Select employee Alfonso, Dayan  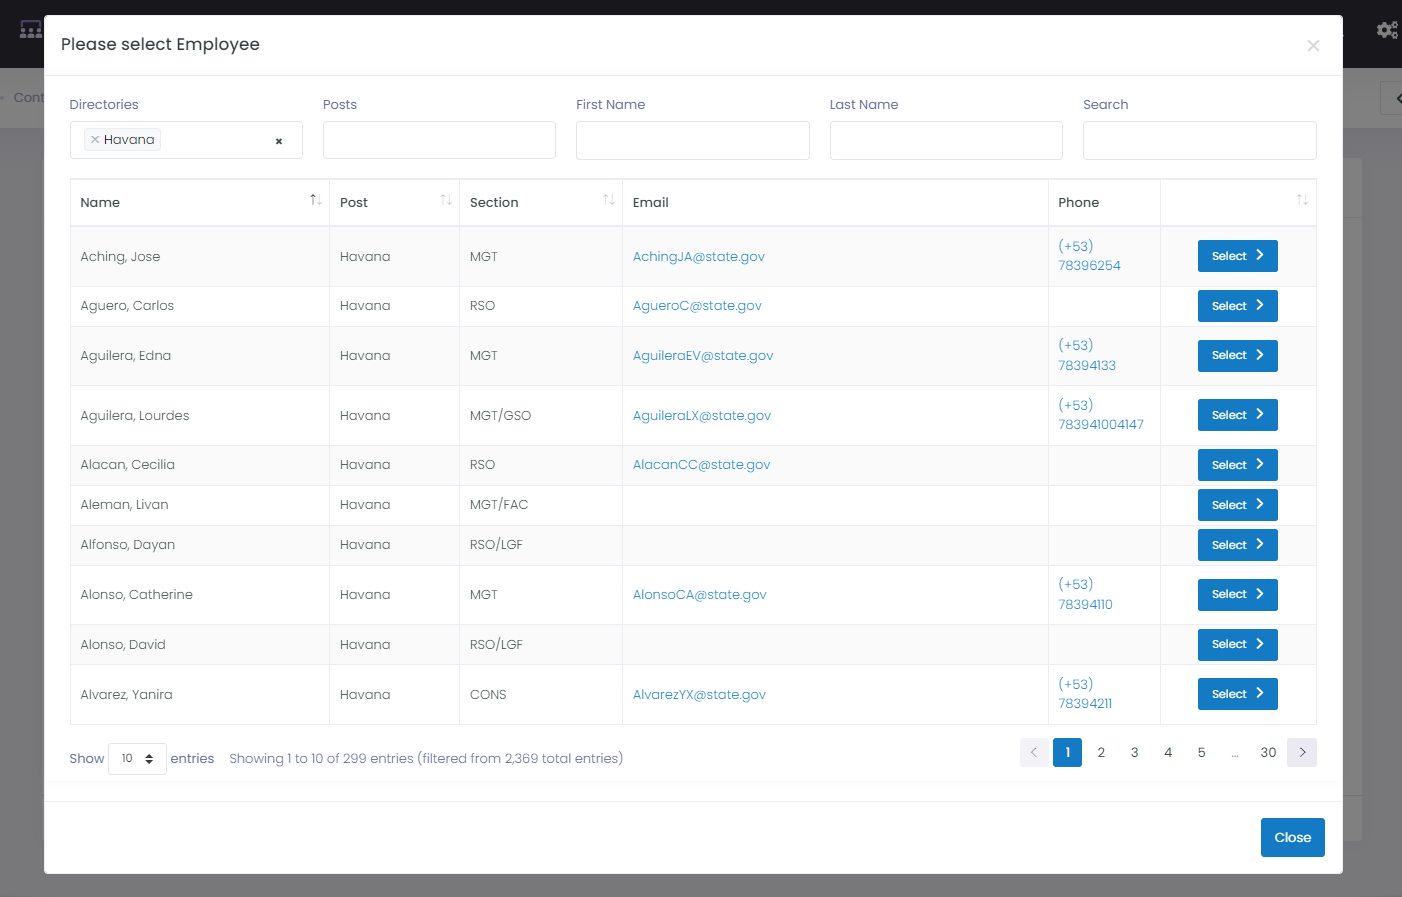(x=1238, y=545)
